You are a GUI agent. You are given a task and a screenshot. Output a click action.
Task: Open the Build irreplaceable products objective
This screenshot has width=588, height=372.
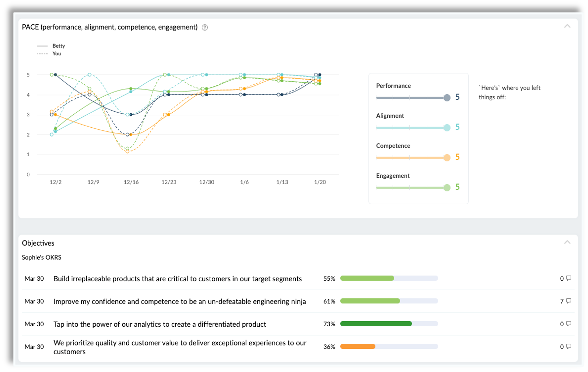click(178, 279)
